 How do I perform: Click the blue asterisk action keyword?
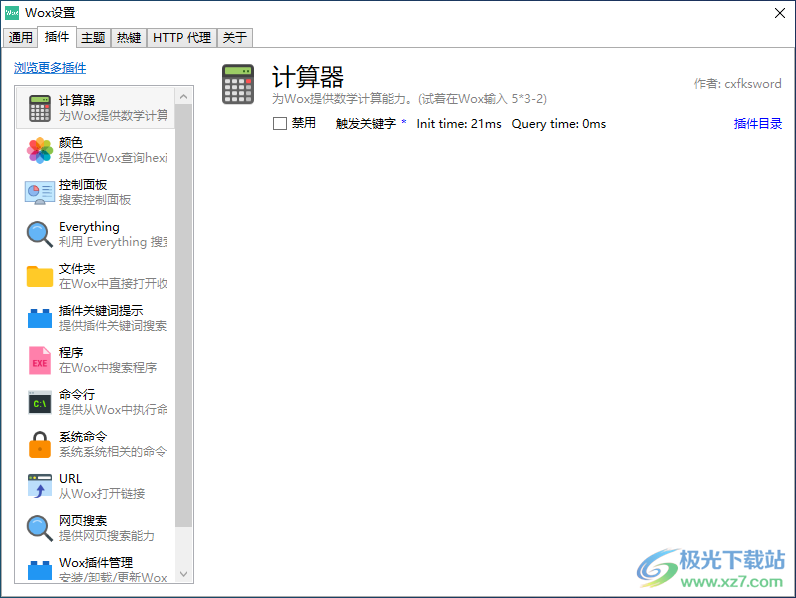[404, 122]
